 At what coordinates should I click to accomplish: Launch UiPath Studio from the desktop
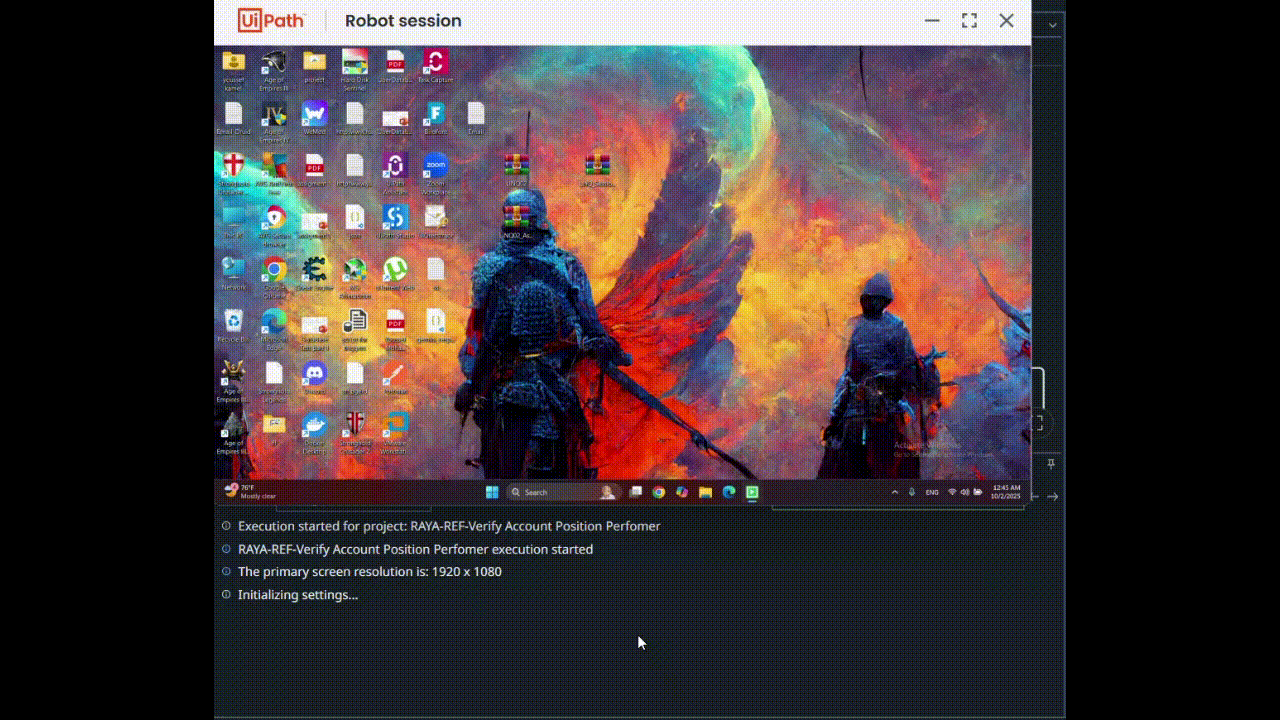(x=395, y=220)
